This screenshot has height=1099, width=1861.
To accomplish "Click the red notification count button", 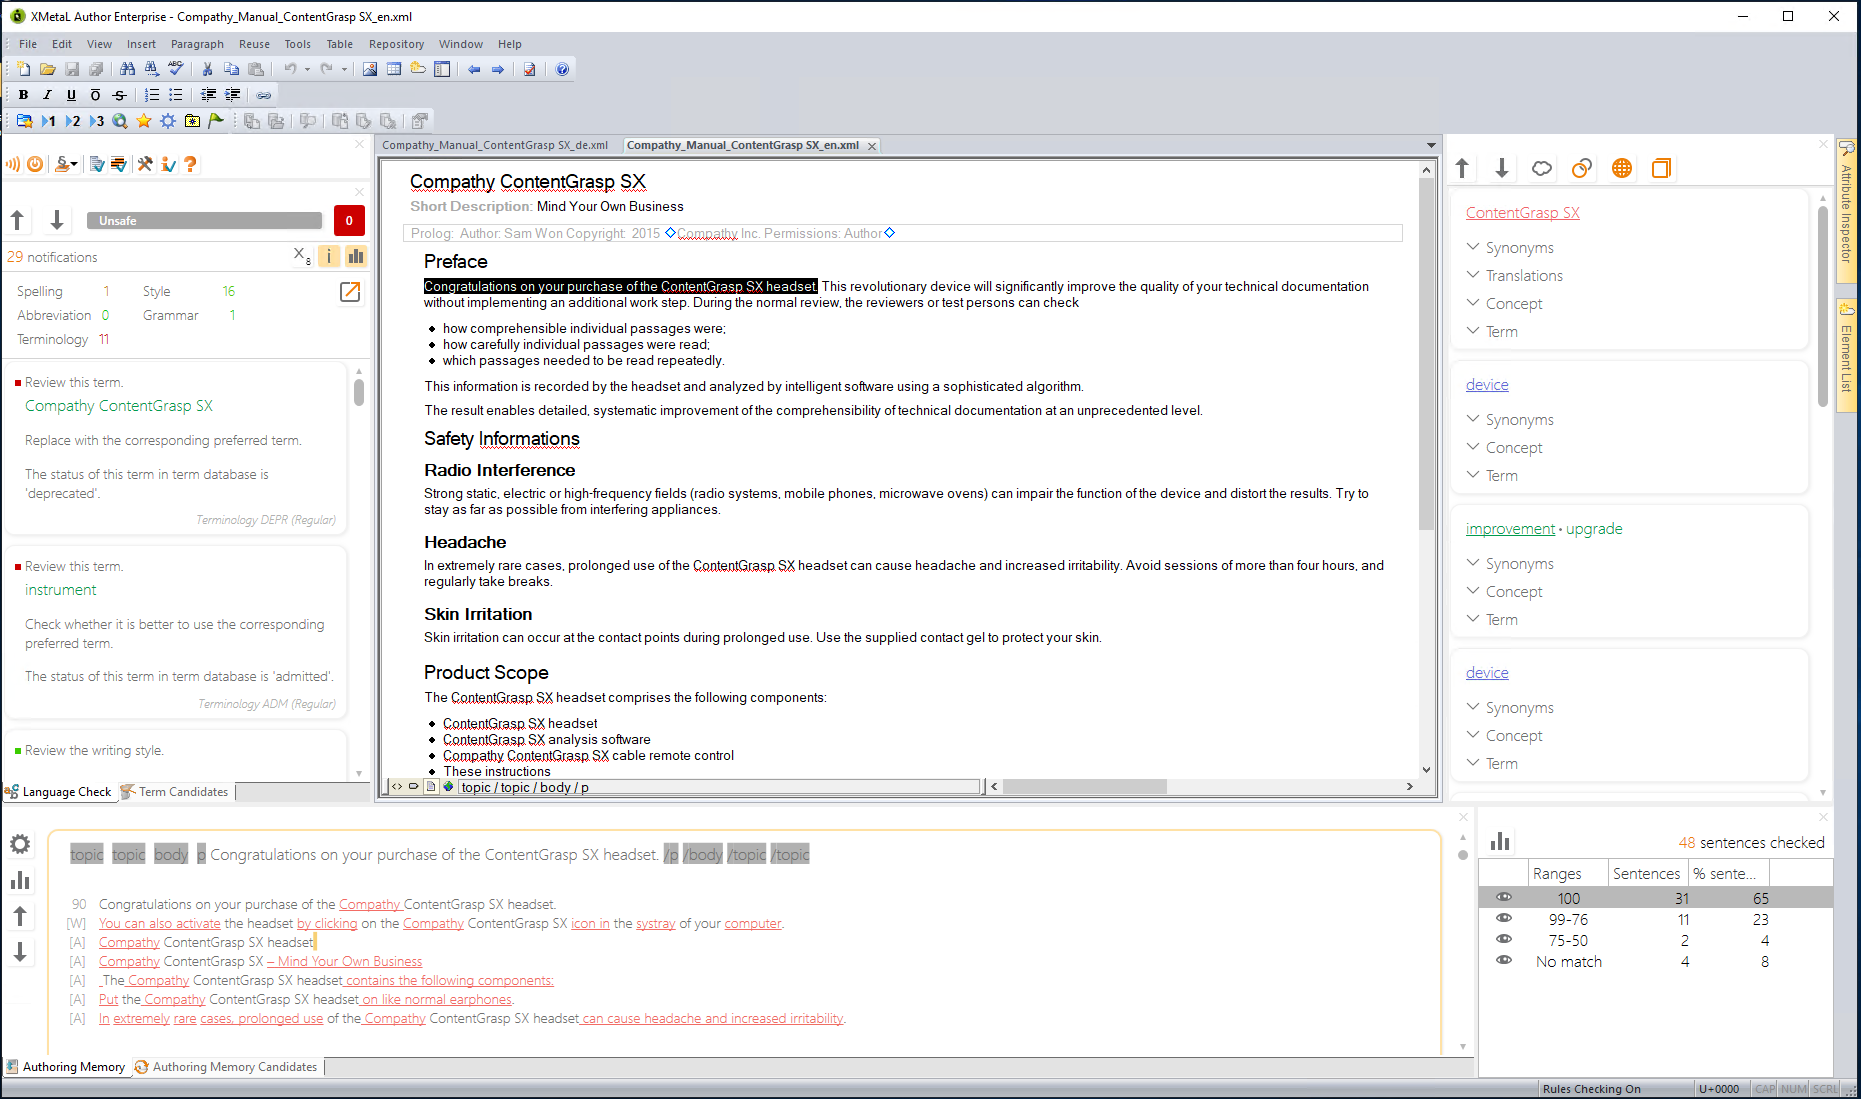I will click(x=348, y=220).
